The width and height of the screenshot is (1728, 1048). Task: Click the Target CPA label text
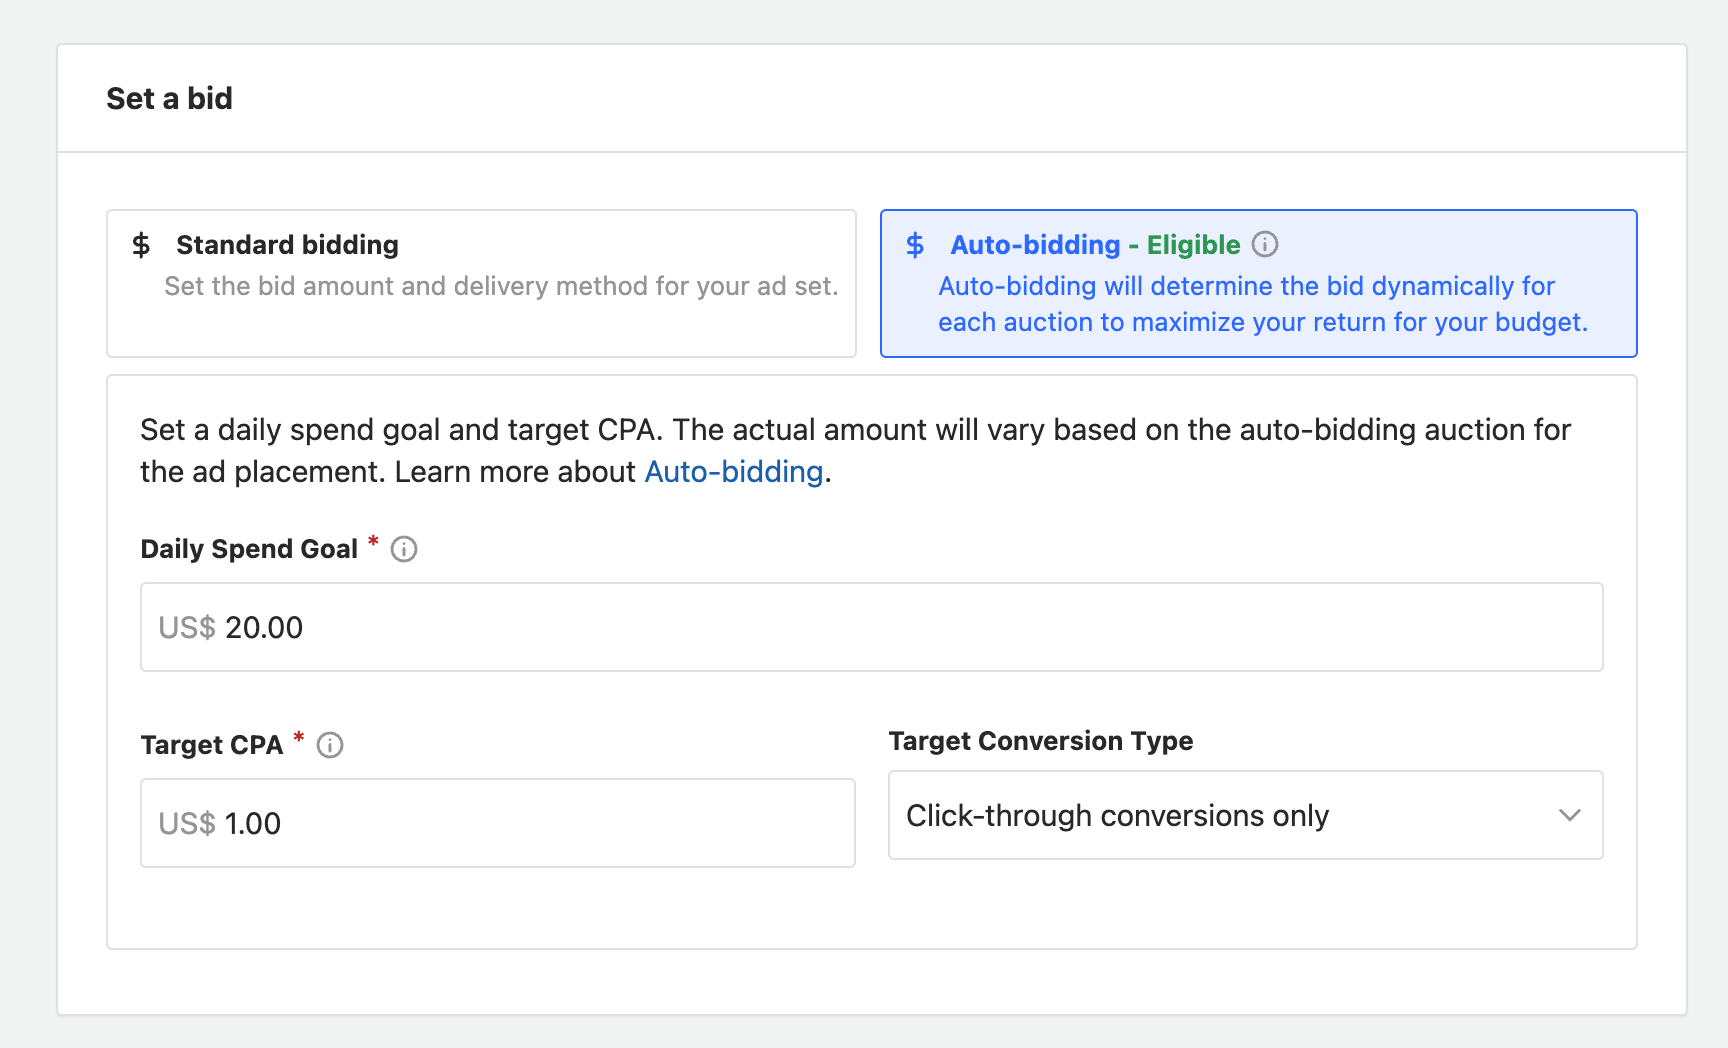pos(212,745)
